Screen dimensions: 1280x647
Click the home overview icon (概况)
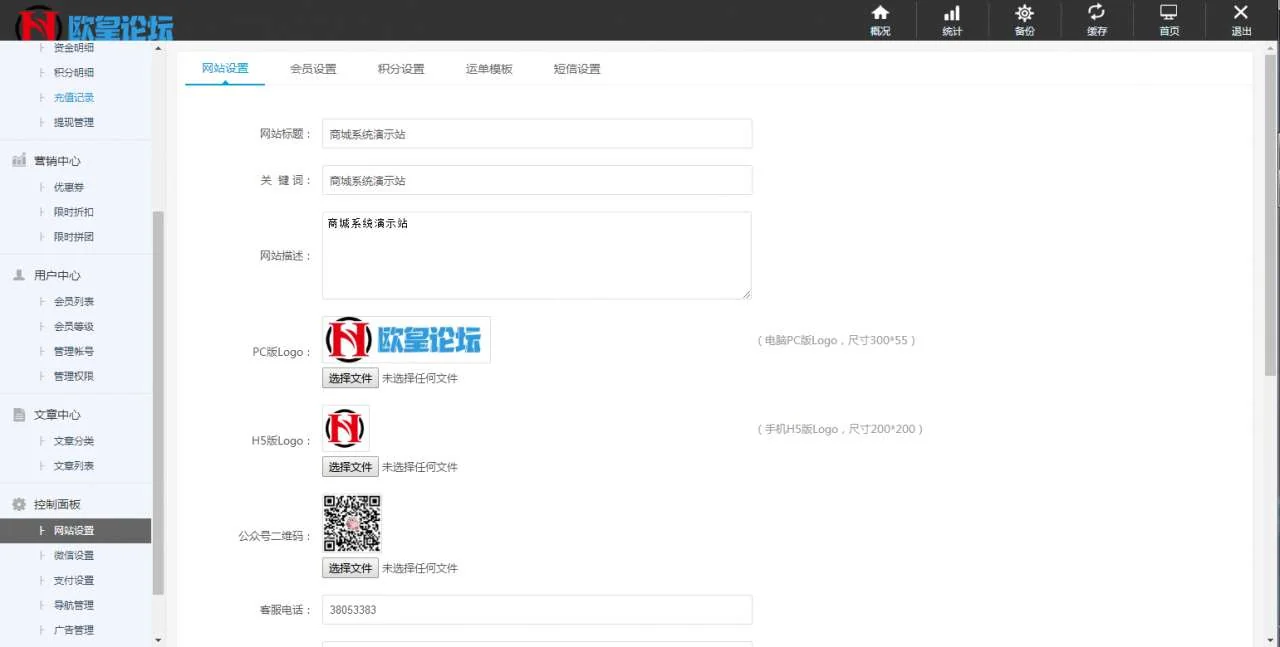pyautogui.click(x=880, y=14)
